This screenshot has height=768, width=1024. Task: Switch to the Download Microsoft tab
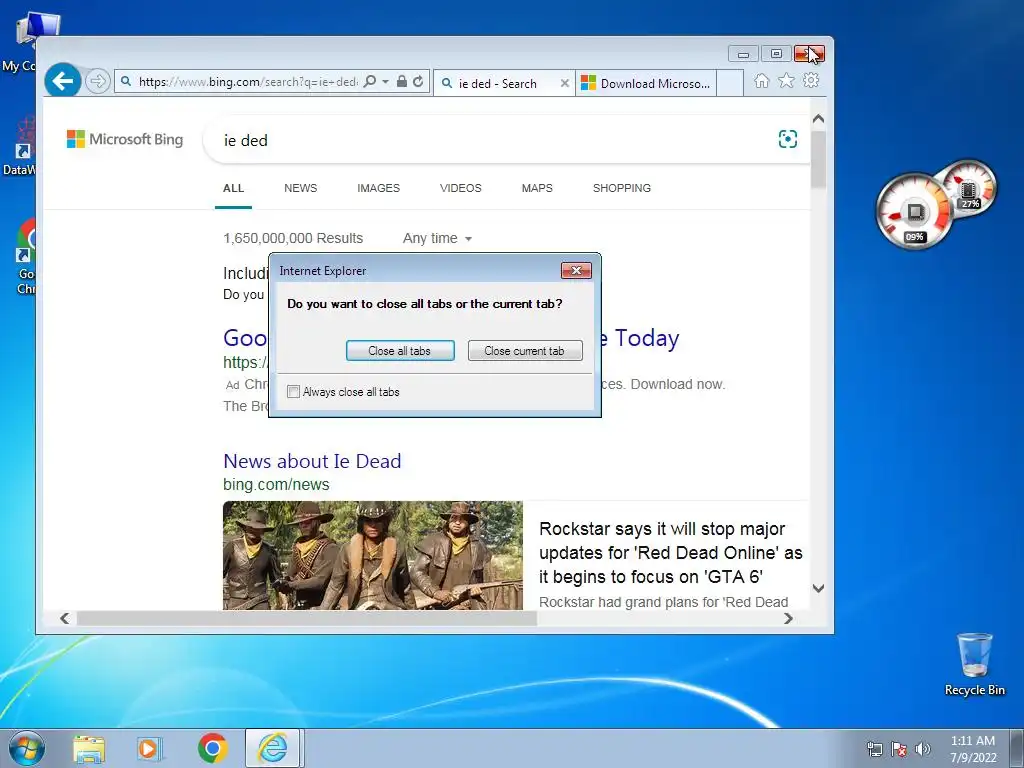click(x=645, y=84)
